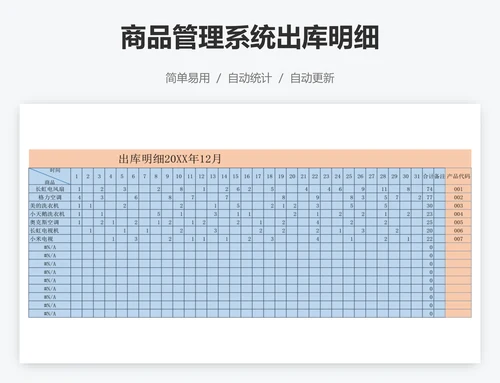
Task: Click the title 商品管理系统出库明细
Action: point(250,37)
